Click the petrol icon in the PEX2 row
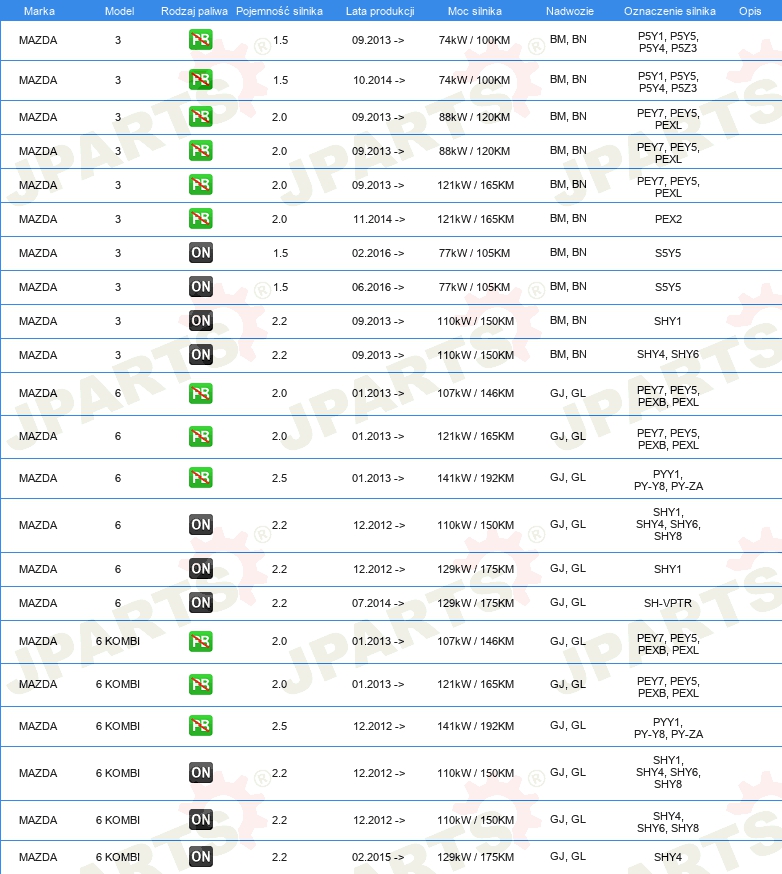This screenshot has height=874, width=782. pyautogui.click(x=201, y=218)
